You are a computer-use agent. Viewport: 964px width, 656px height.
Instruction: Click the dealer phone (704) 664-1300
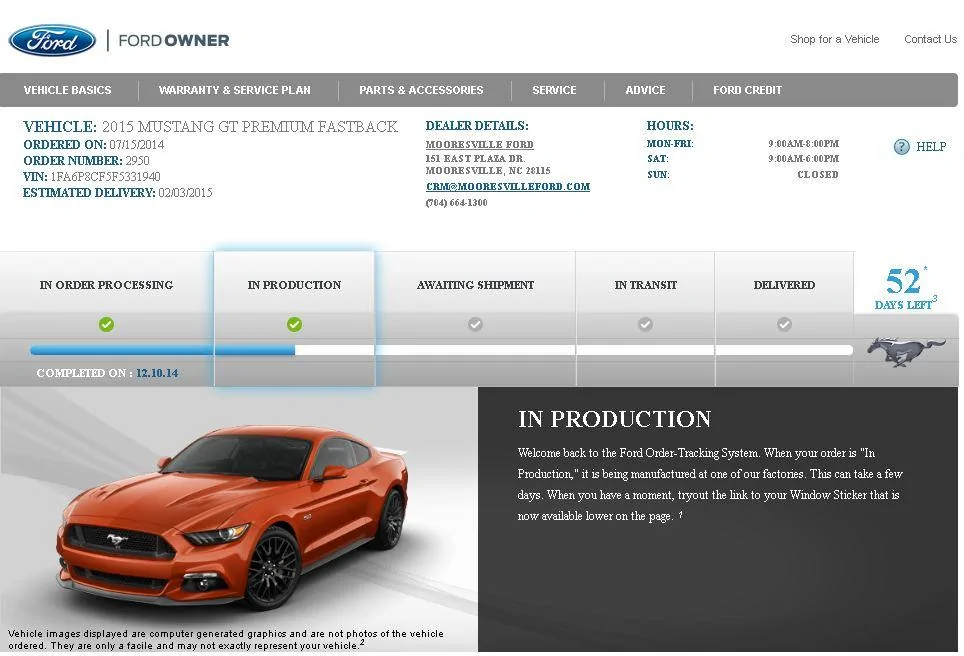(456, 202)
